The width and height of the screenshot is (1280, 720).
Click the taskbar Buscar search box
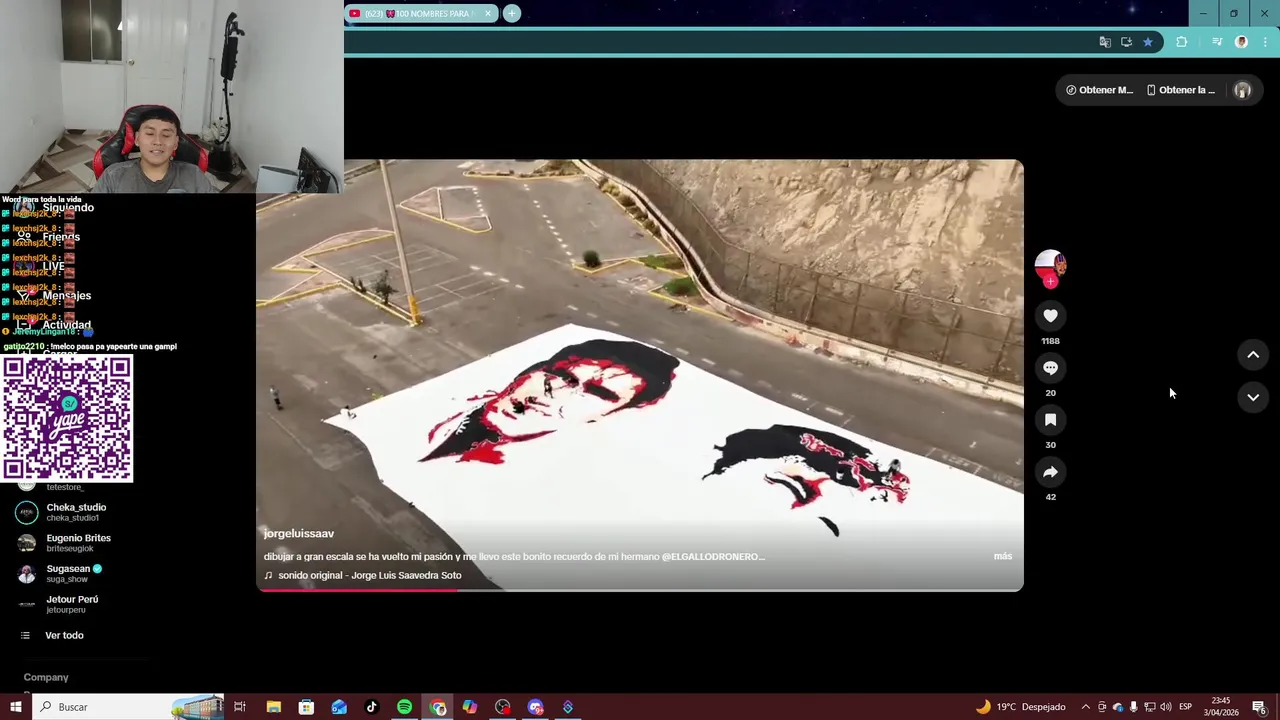tap(128, 707)
